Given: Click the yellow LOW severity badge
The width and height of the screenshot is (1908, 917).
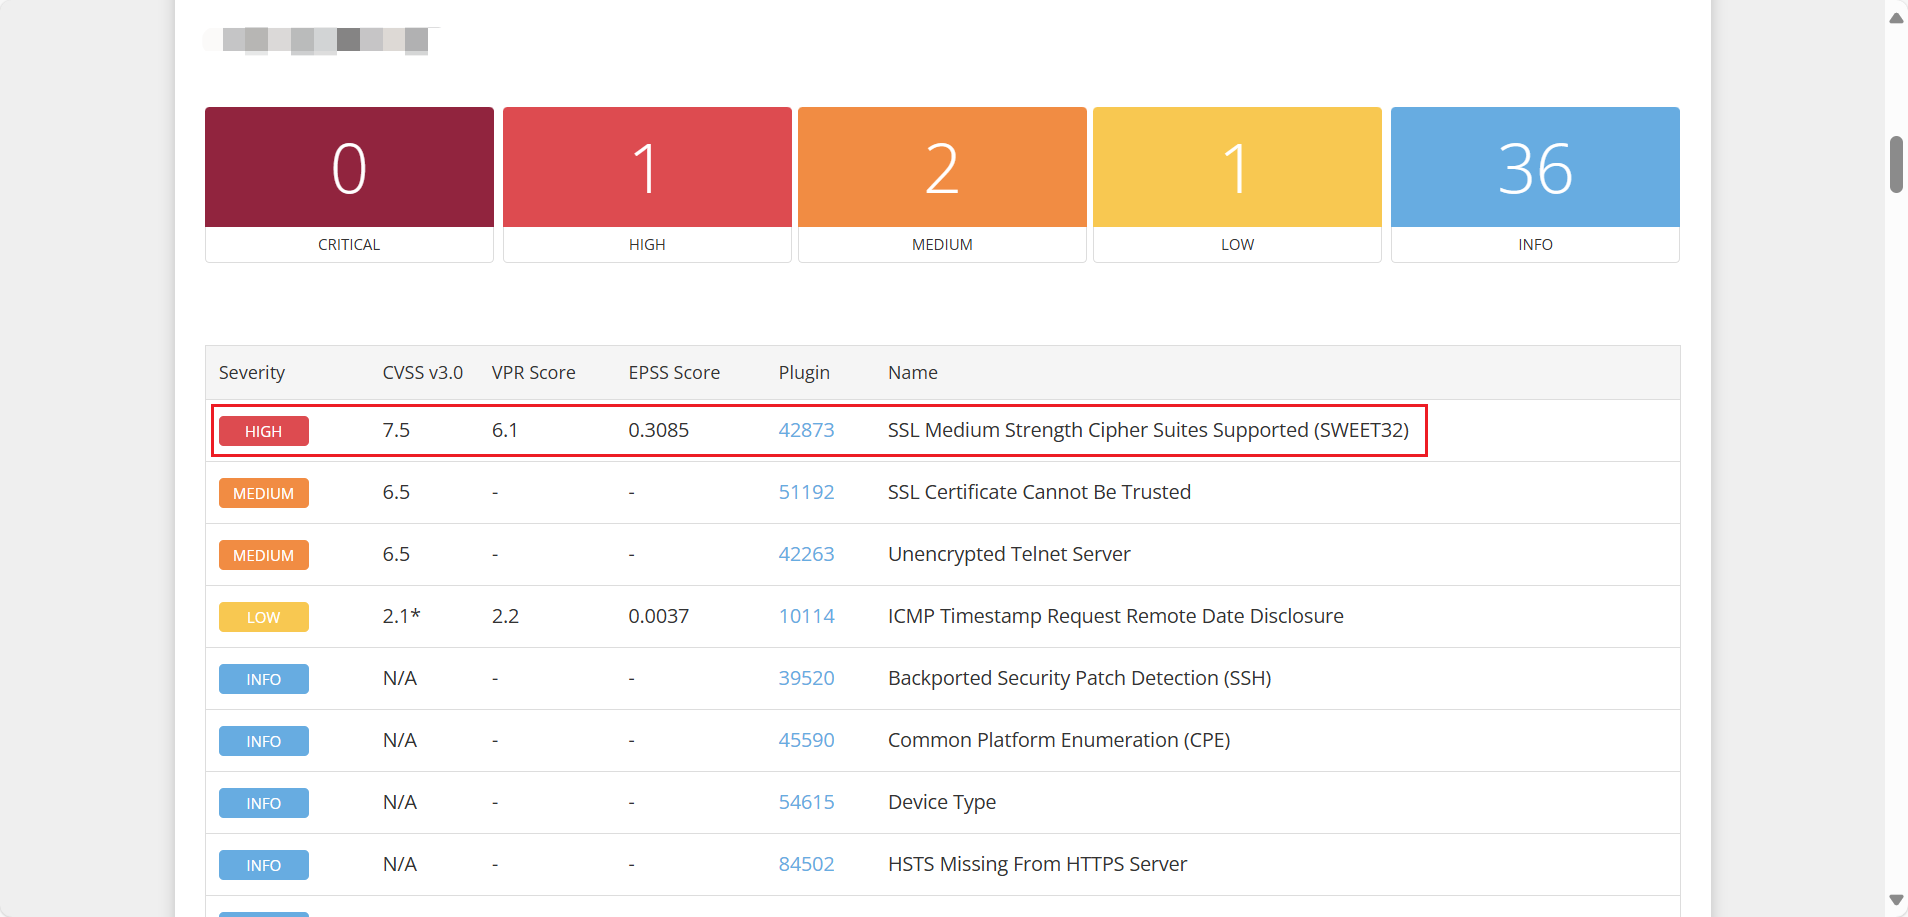Looking at the screenshot, I should (x=264, y=617).
